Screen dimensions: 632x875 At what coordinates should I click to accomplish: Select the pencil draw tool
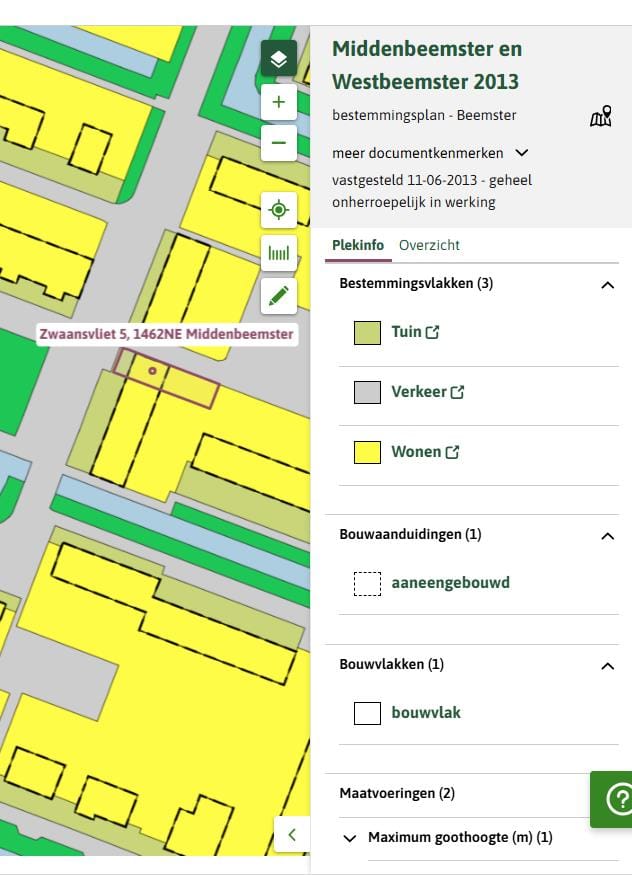coord(278,295)
